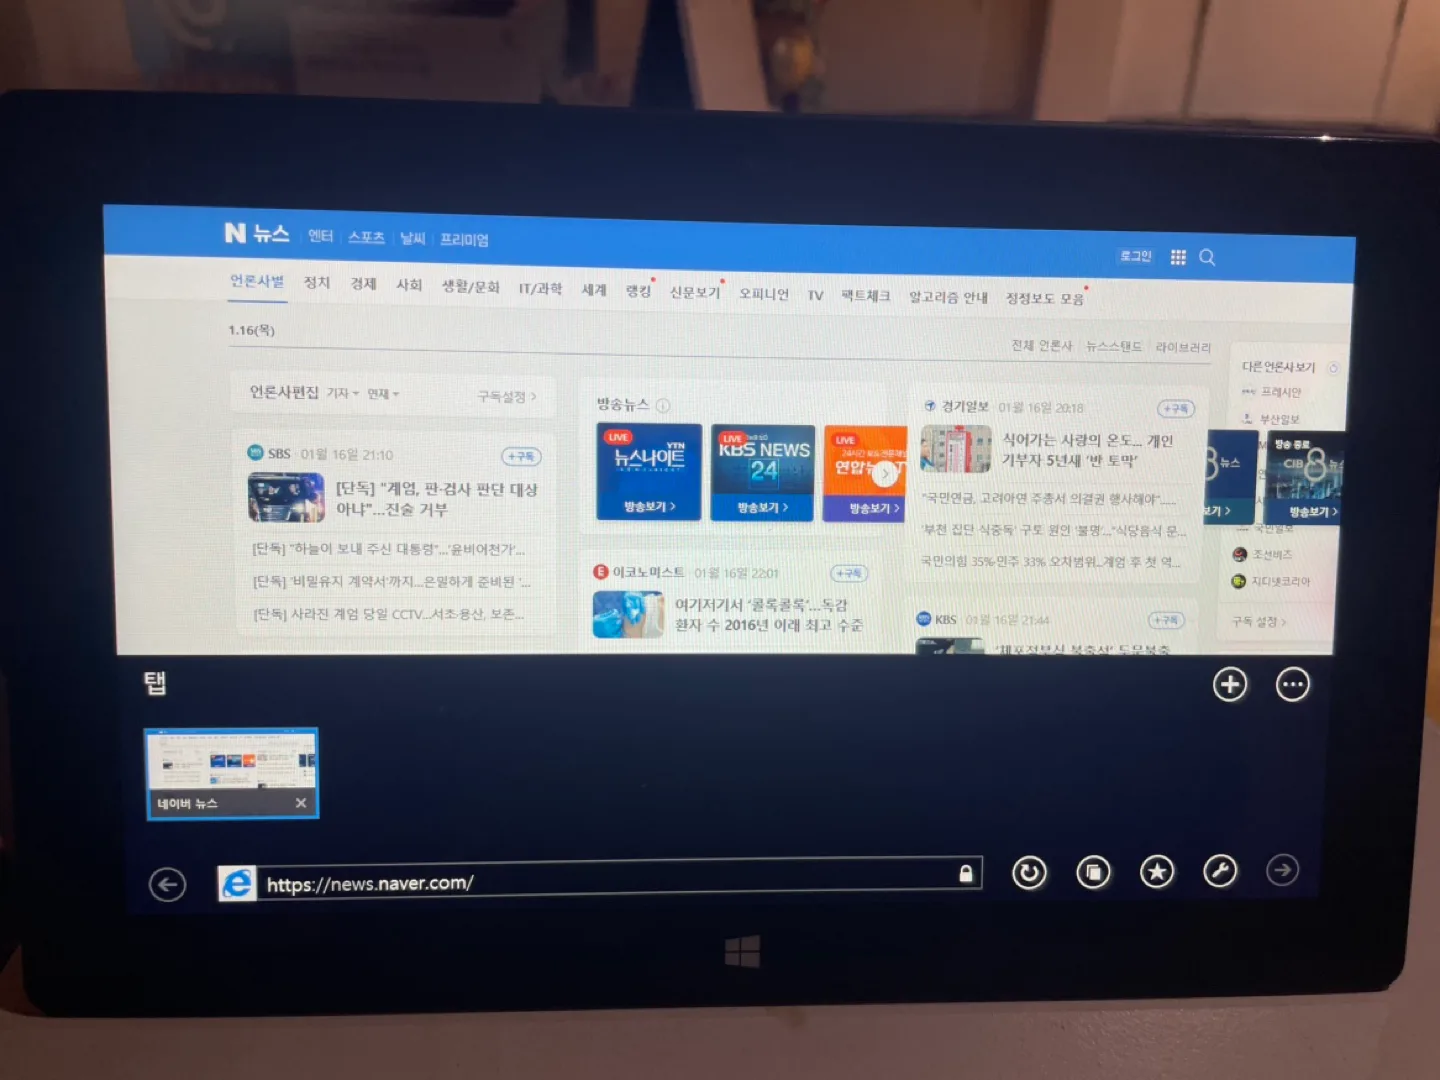The width and height of the screenshot is (1440, 1080).
Task: Go back with the browser back arrow
Action: (167, 885)
